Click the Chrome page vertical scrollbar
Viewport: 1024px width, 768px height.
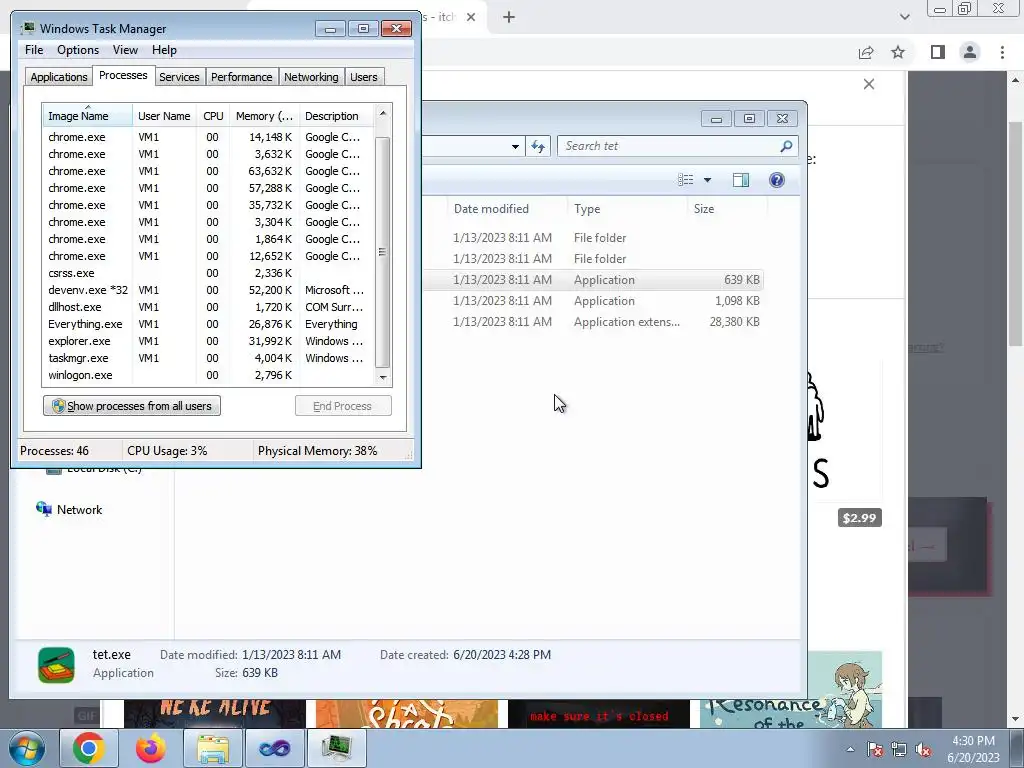(x=1016, y=234)
